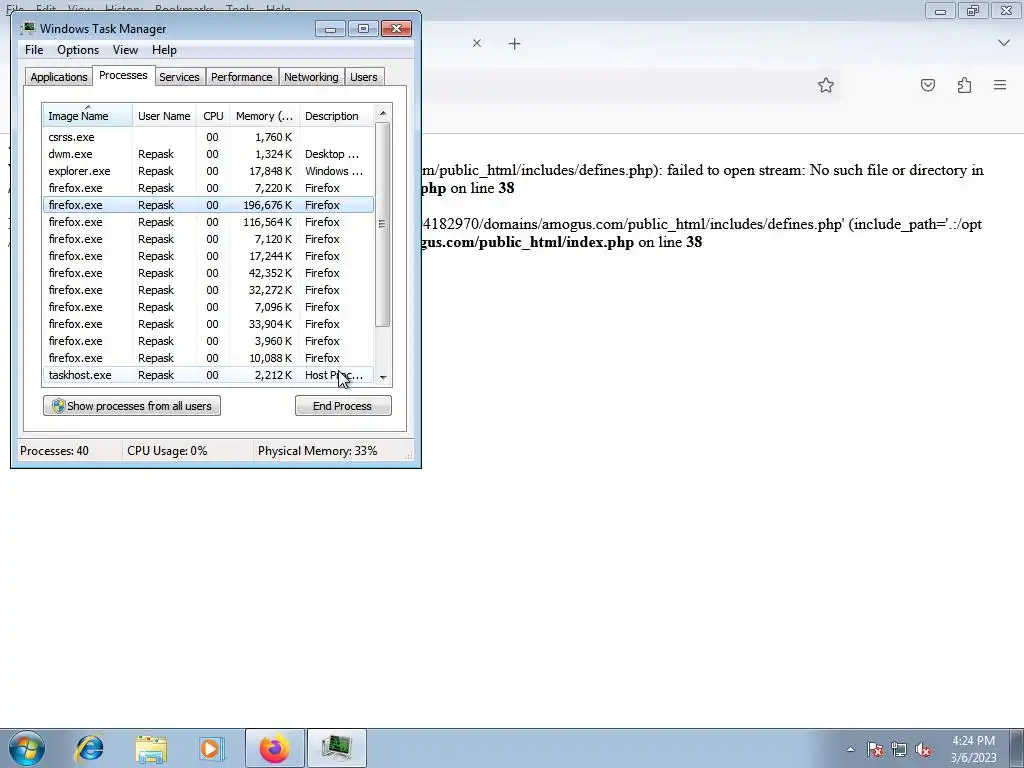Click shield icon on Show processes button
This screenshot has height=768, width=1024.
pyautogui.click(x=58, y=406)
